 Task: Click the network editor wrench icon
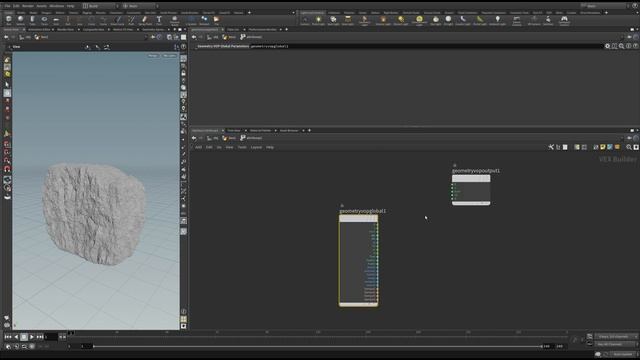(x=551, y=147)
